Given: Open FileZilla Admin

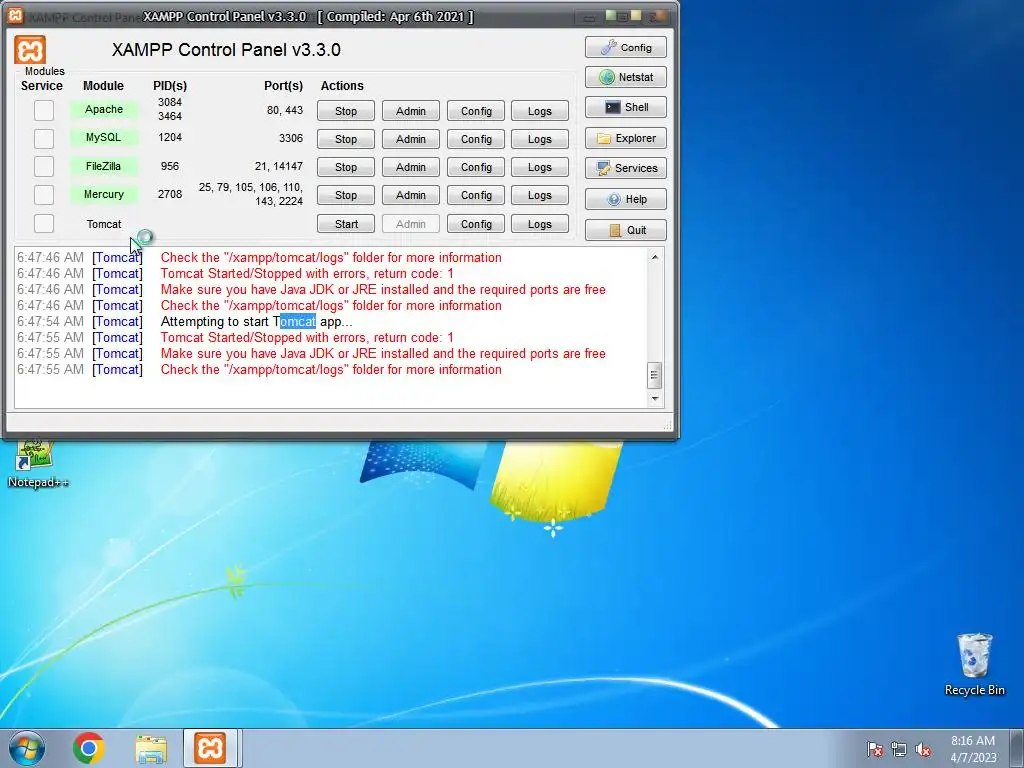Looking at the screenshot, I should click(x=411, y=167).
